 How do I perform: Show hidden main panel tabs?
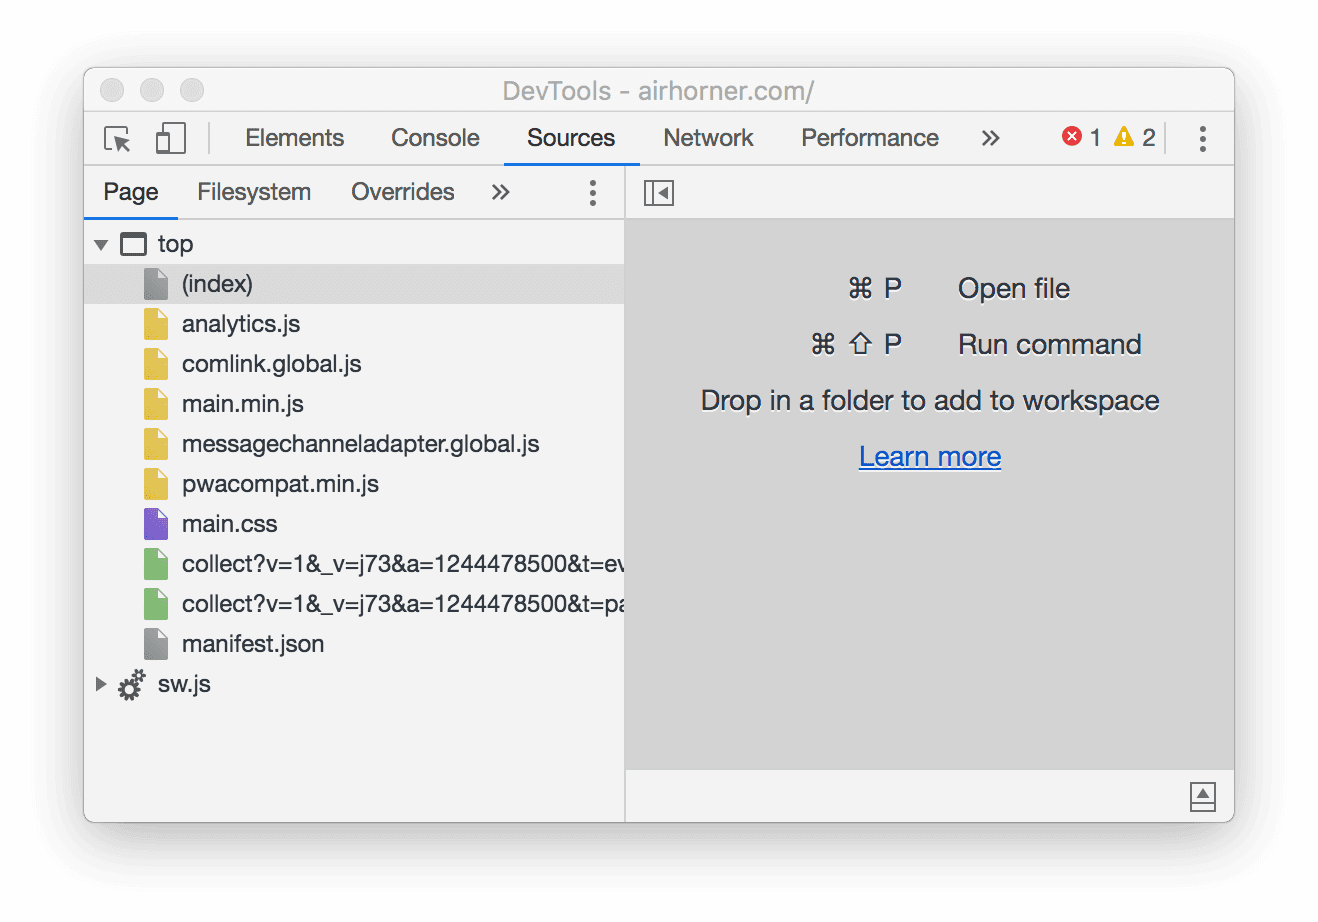(x=990, y=138)
